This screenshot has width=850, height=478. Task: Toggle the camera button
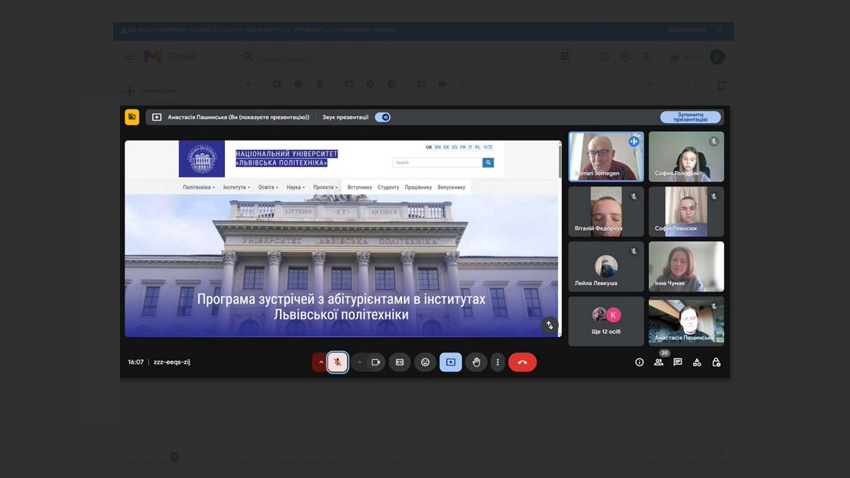pos(376,362)
